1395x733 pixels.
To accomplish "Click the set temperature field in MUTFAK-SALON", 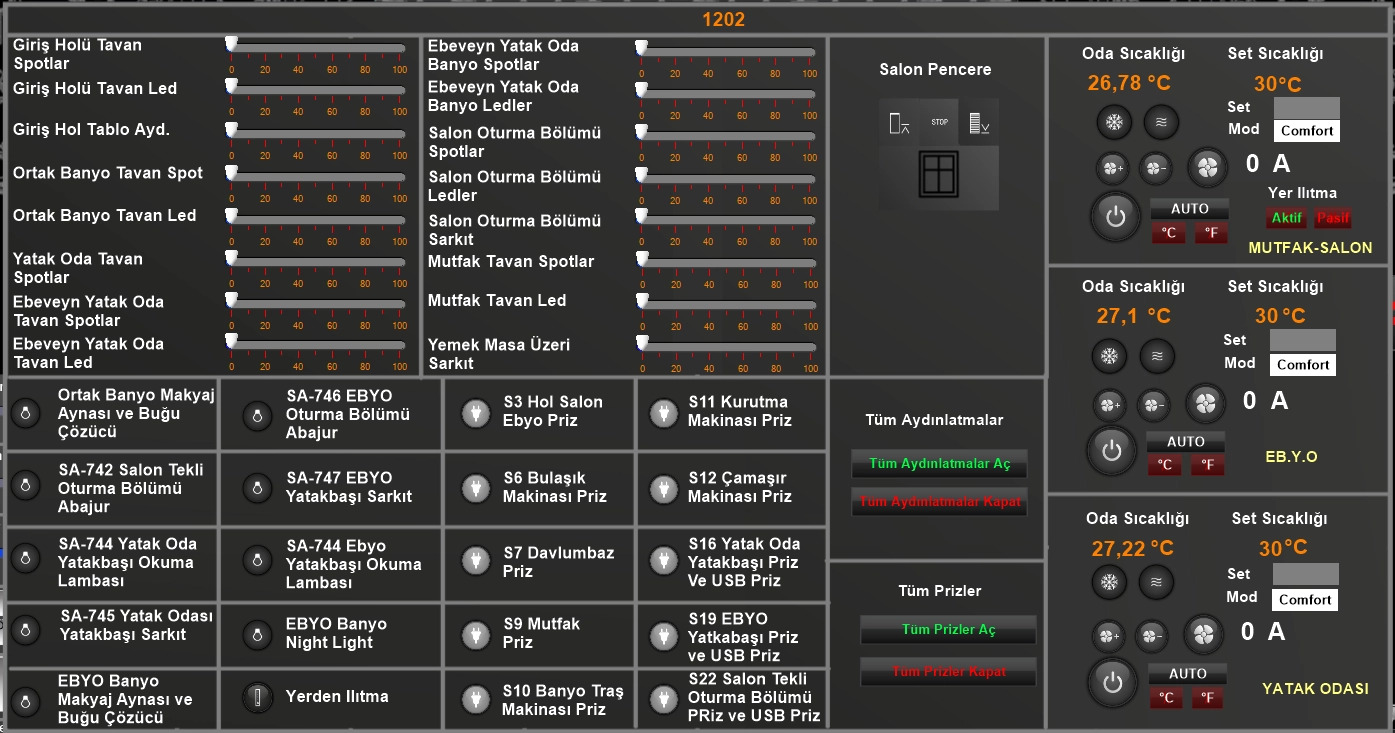I will [x=1306, y=107].
